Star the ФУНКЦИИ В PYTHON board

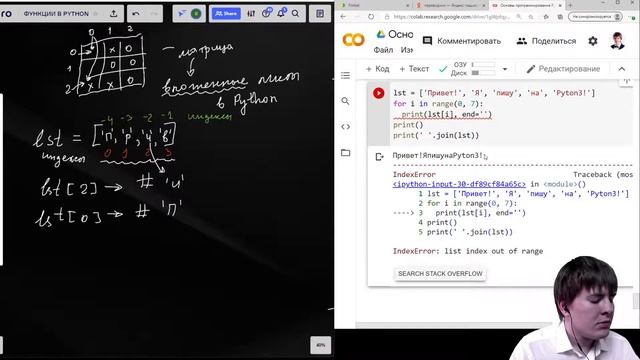pos(96,13)
